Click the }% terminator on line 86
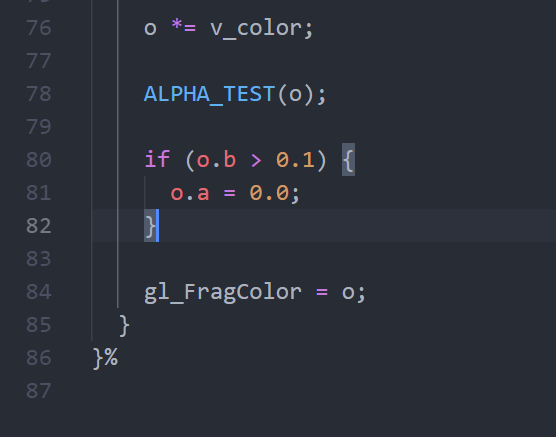The image size is (556, 437). (105, 358)
